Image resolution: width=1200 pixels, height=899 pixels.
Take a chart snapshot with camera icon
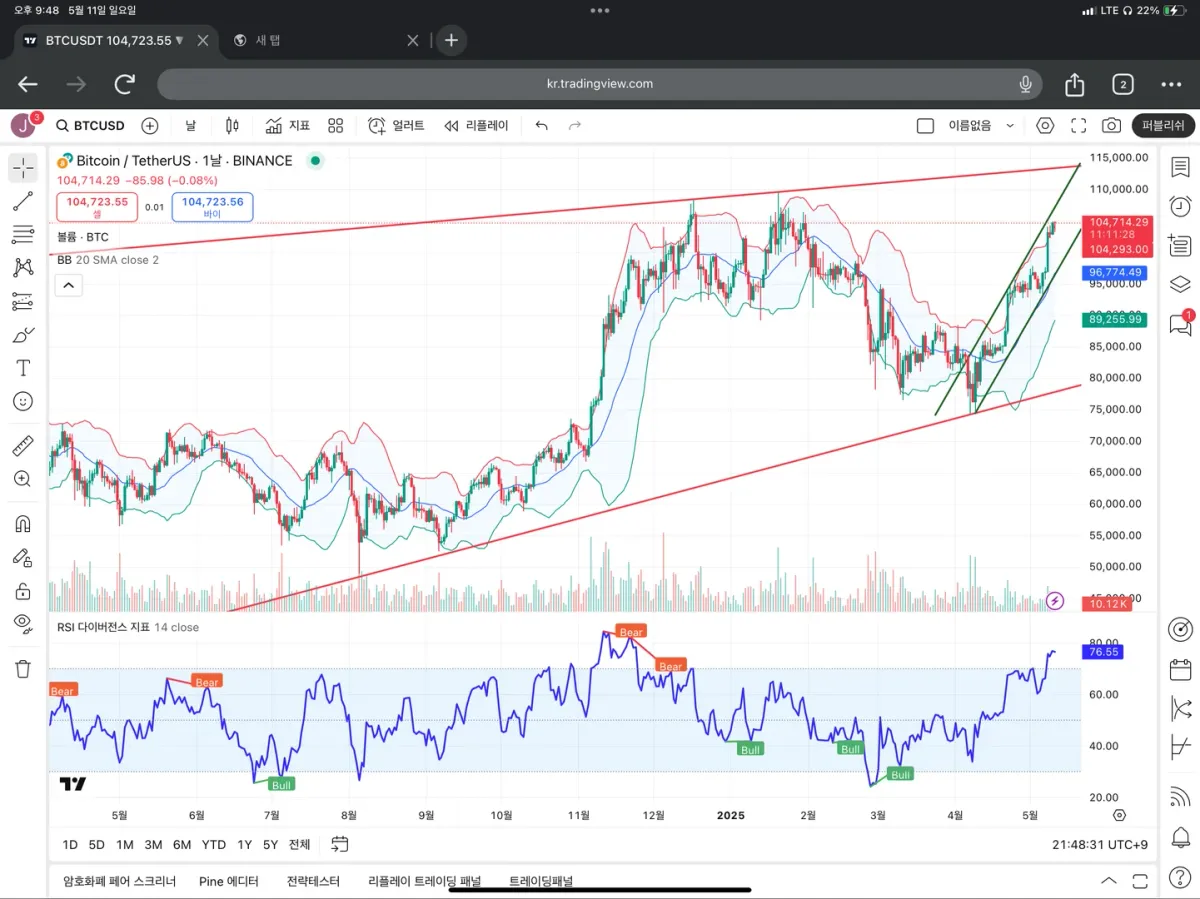point(1111,126)
